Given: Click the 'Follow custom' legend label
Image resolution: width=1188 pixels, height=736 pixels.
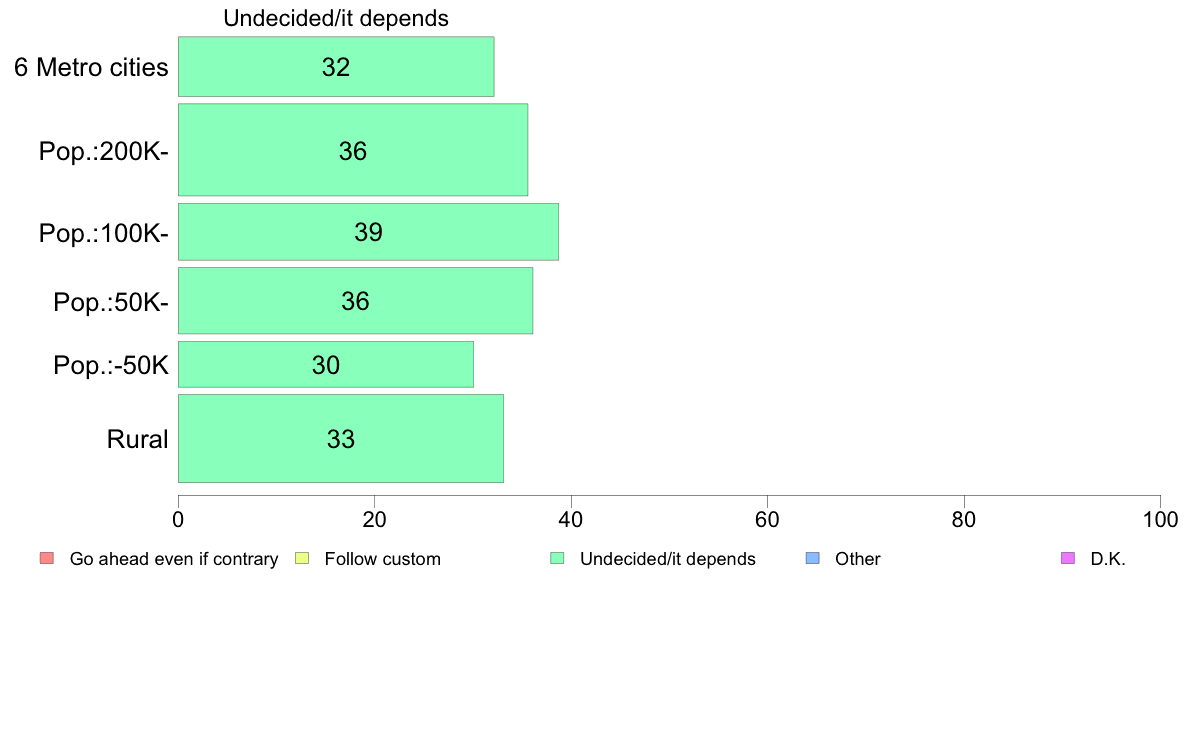Looking at the screenshot, I should click(x=383, y=559).
